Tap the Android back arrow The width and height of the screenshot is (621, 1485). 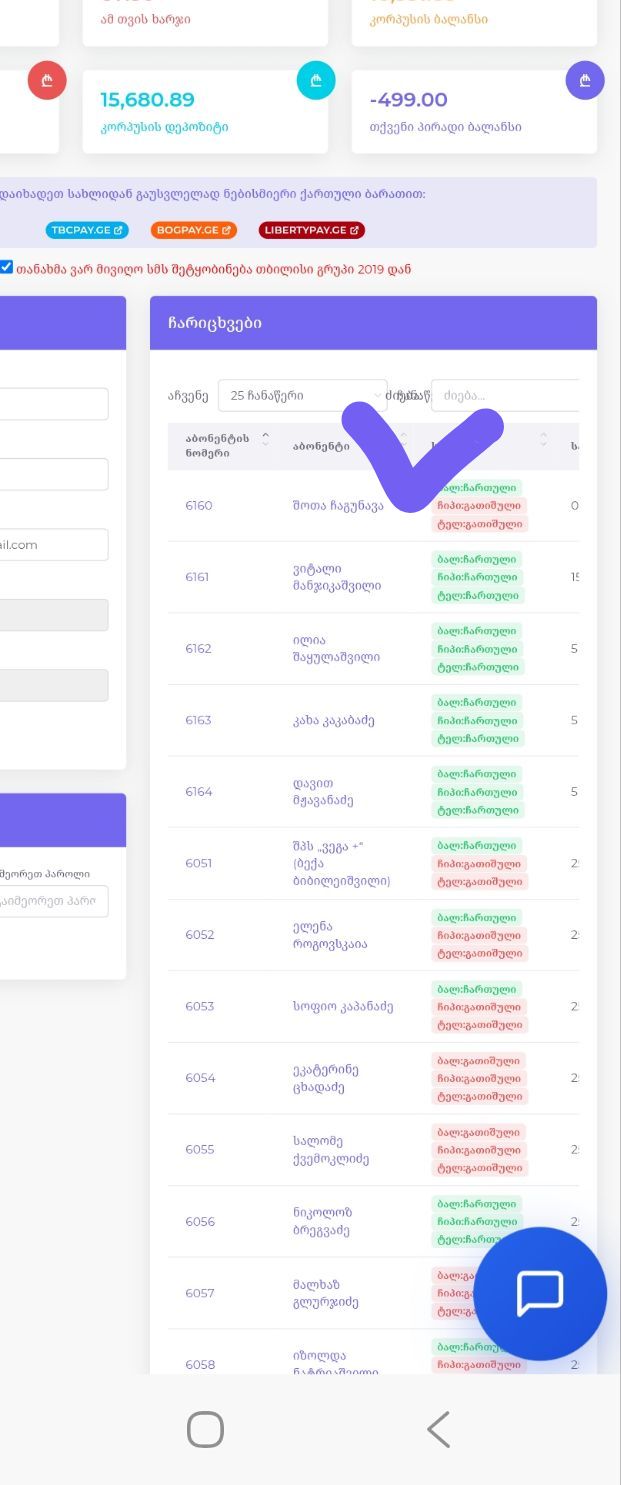tap(438, 1429)
